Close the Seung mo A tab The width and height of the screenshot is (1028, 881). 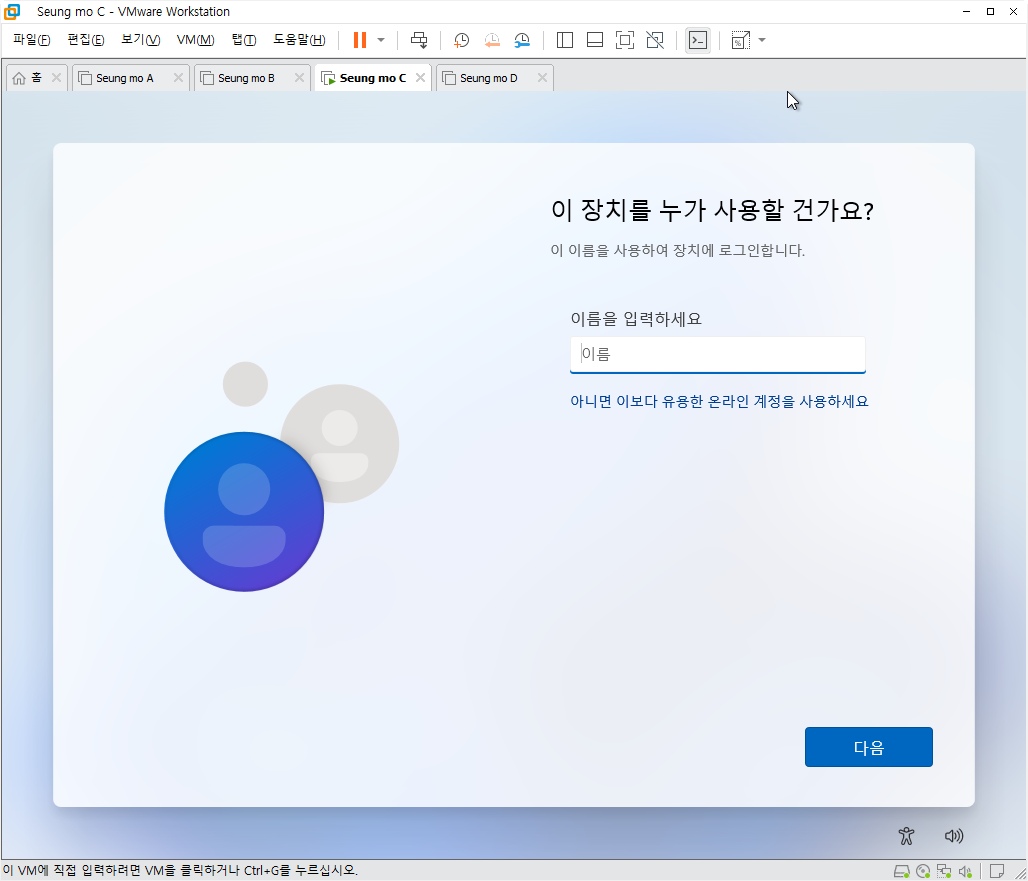tap(178, 78)
